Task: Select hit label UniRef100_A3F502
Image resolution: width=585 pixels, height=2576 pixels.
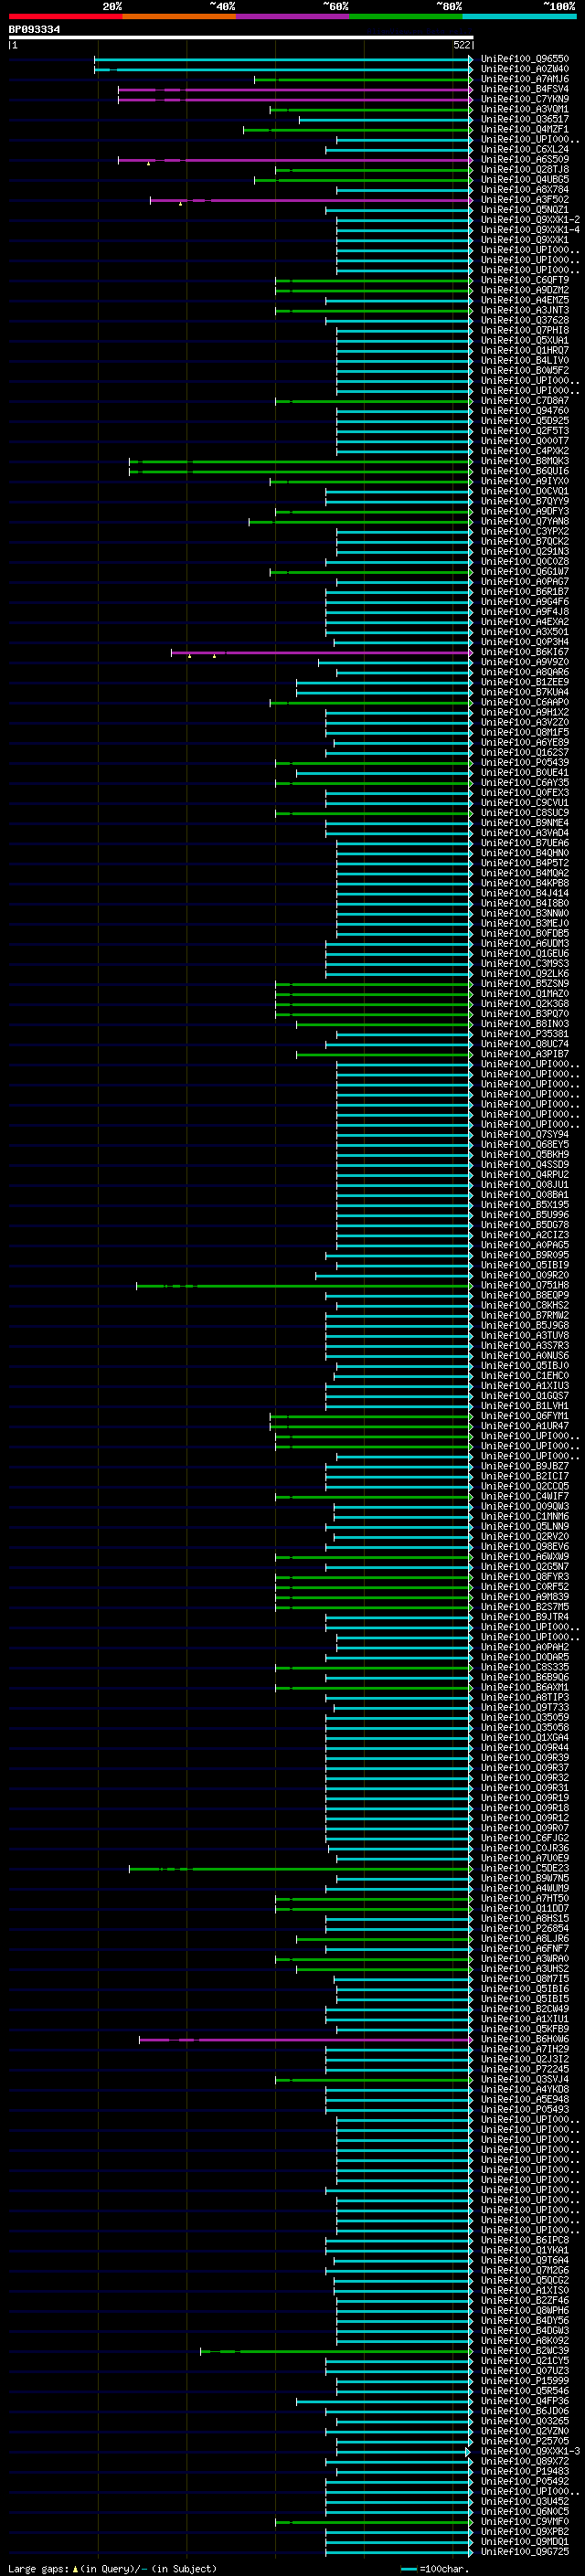Action: [524, 199]
